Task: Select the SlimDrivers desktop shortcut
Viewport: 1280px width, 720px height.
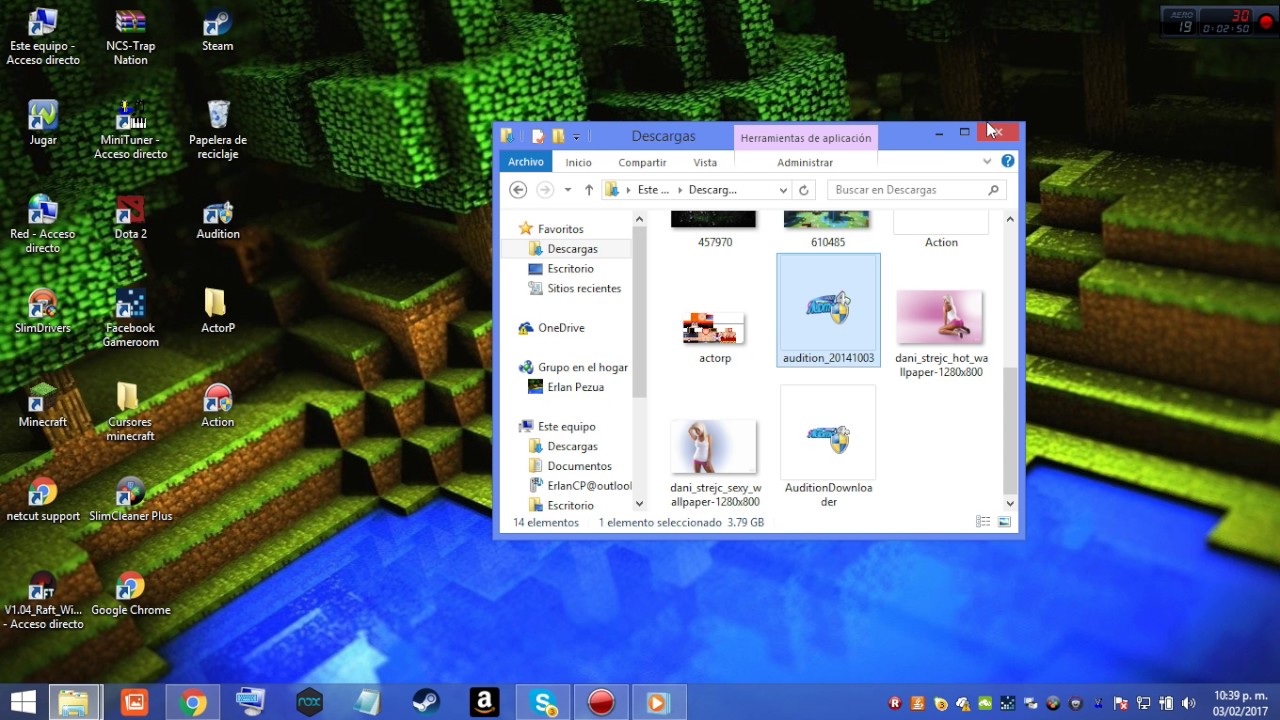Action: [x=42, y=311]
